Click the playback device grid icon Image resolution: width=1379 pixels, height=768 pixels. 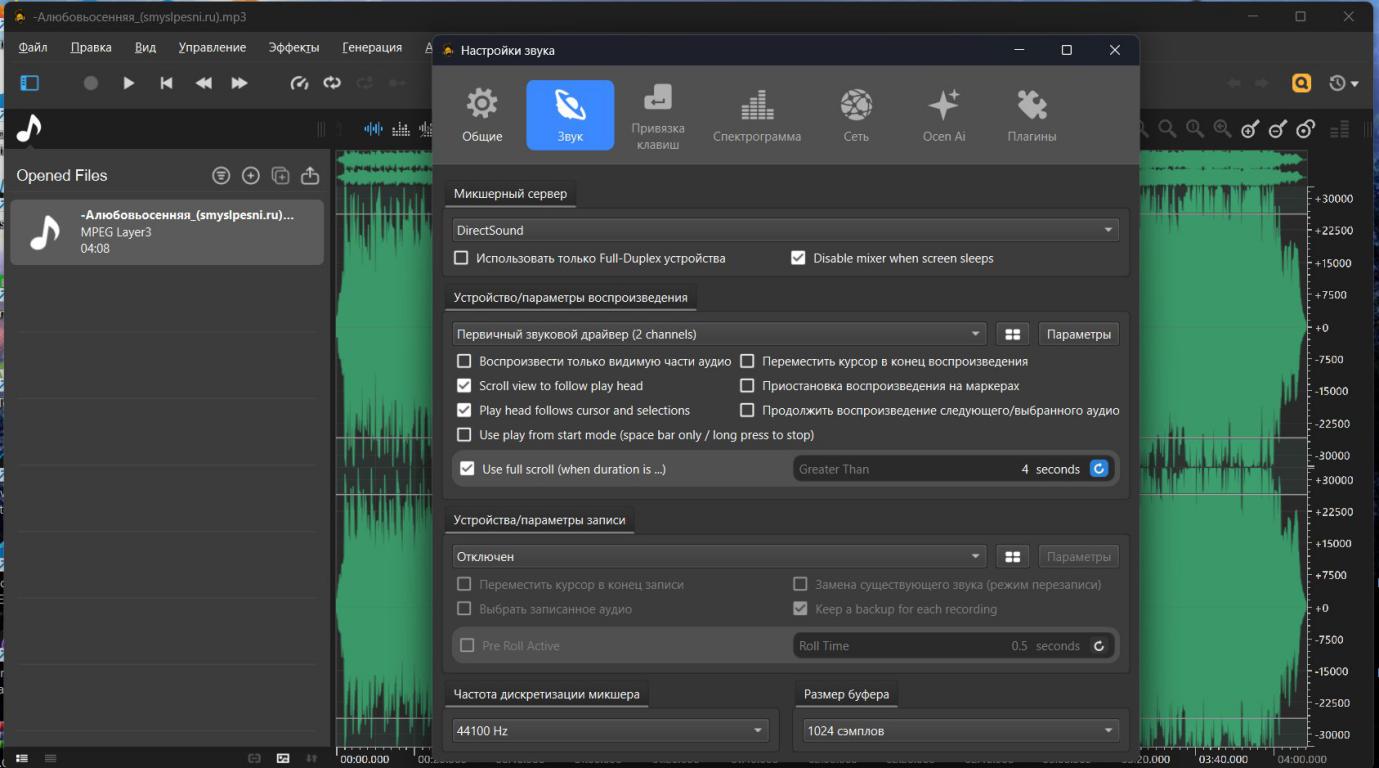tap(1012, 334)
